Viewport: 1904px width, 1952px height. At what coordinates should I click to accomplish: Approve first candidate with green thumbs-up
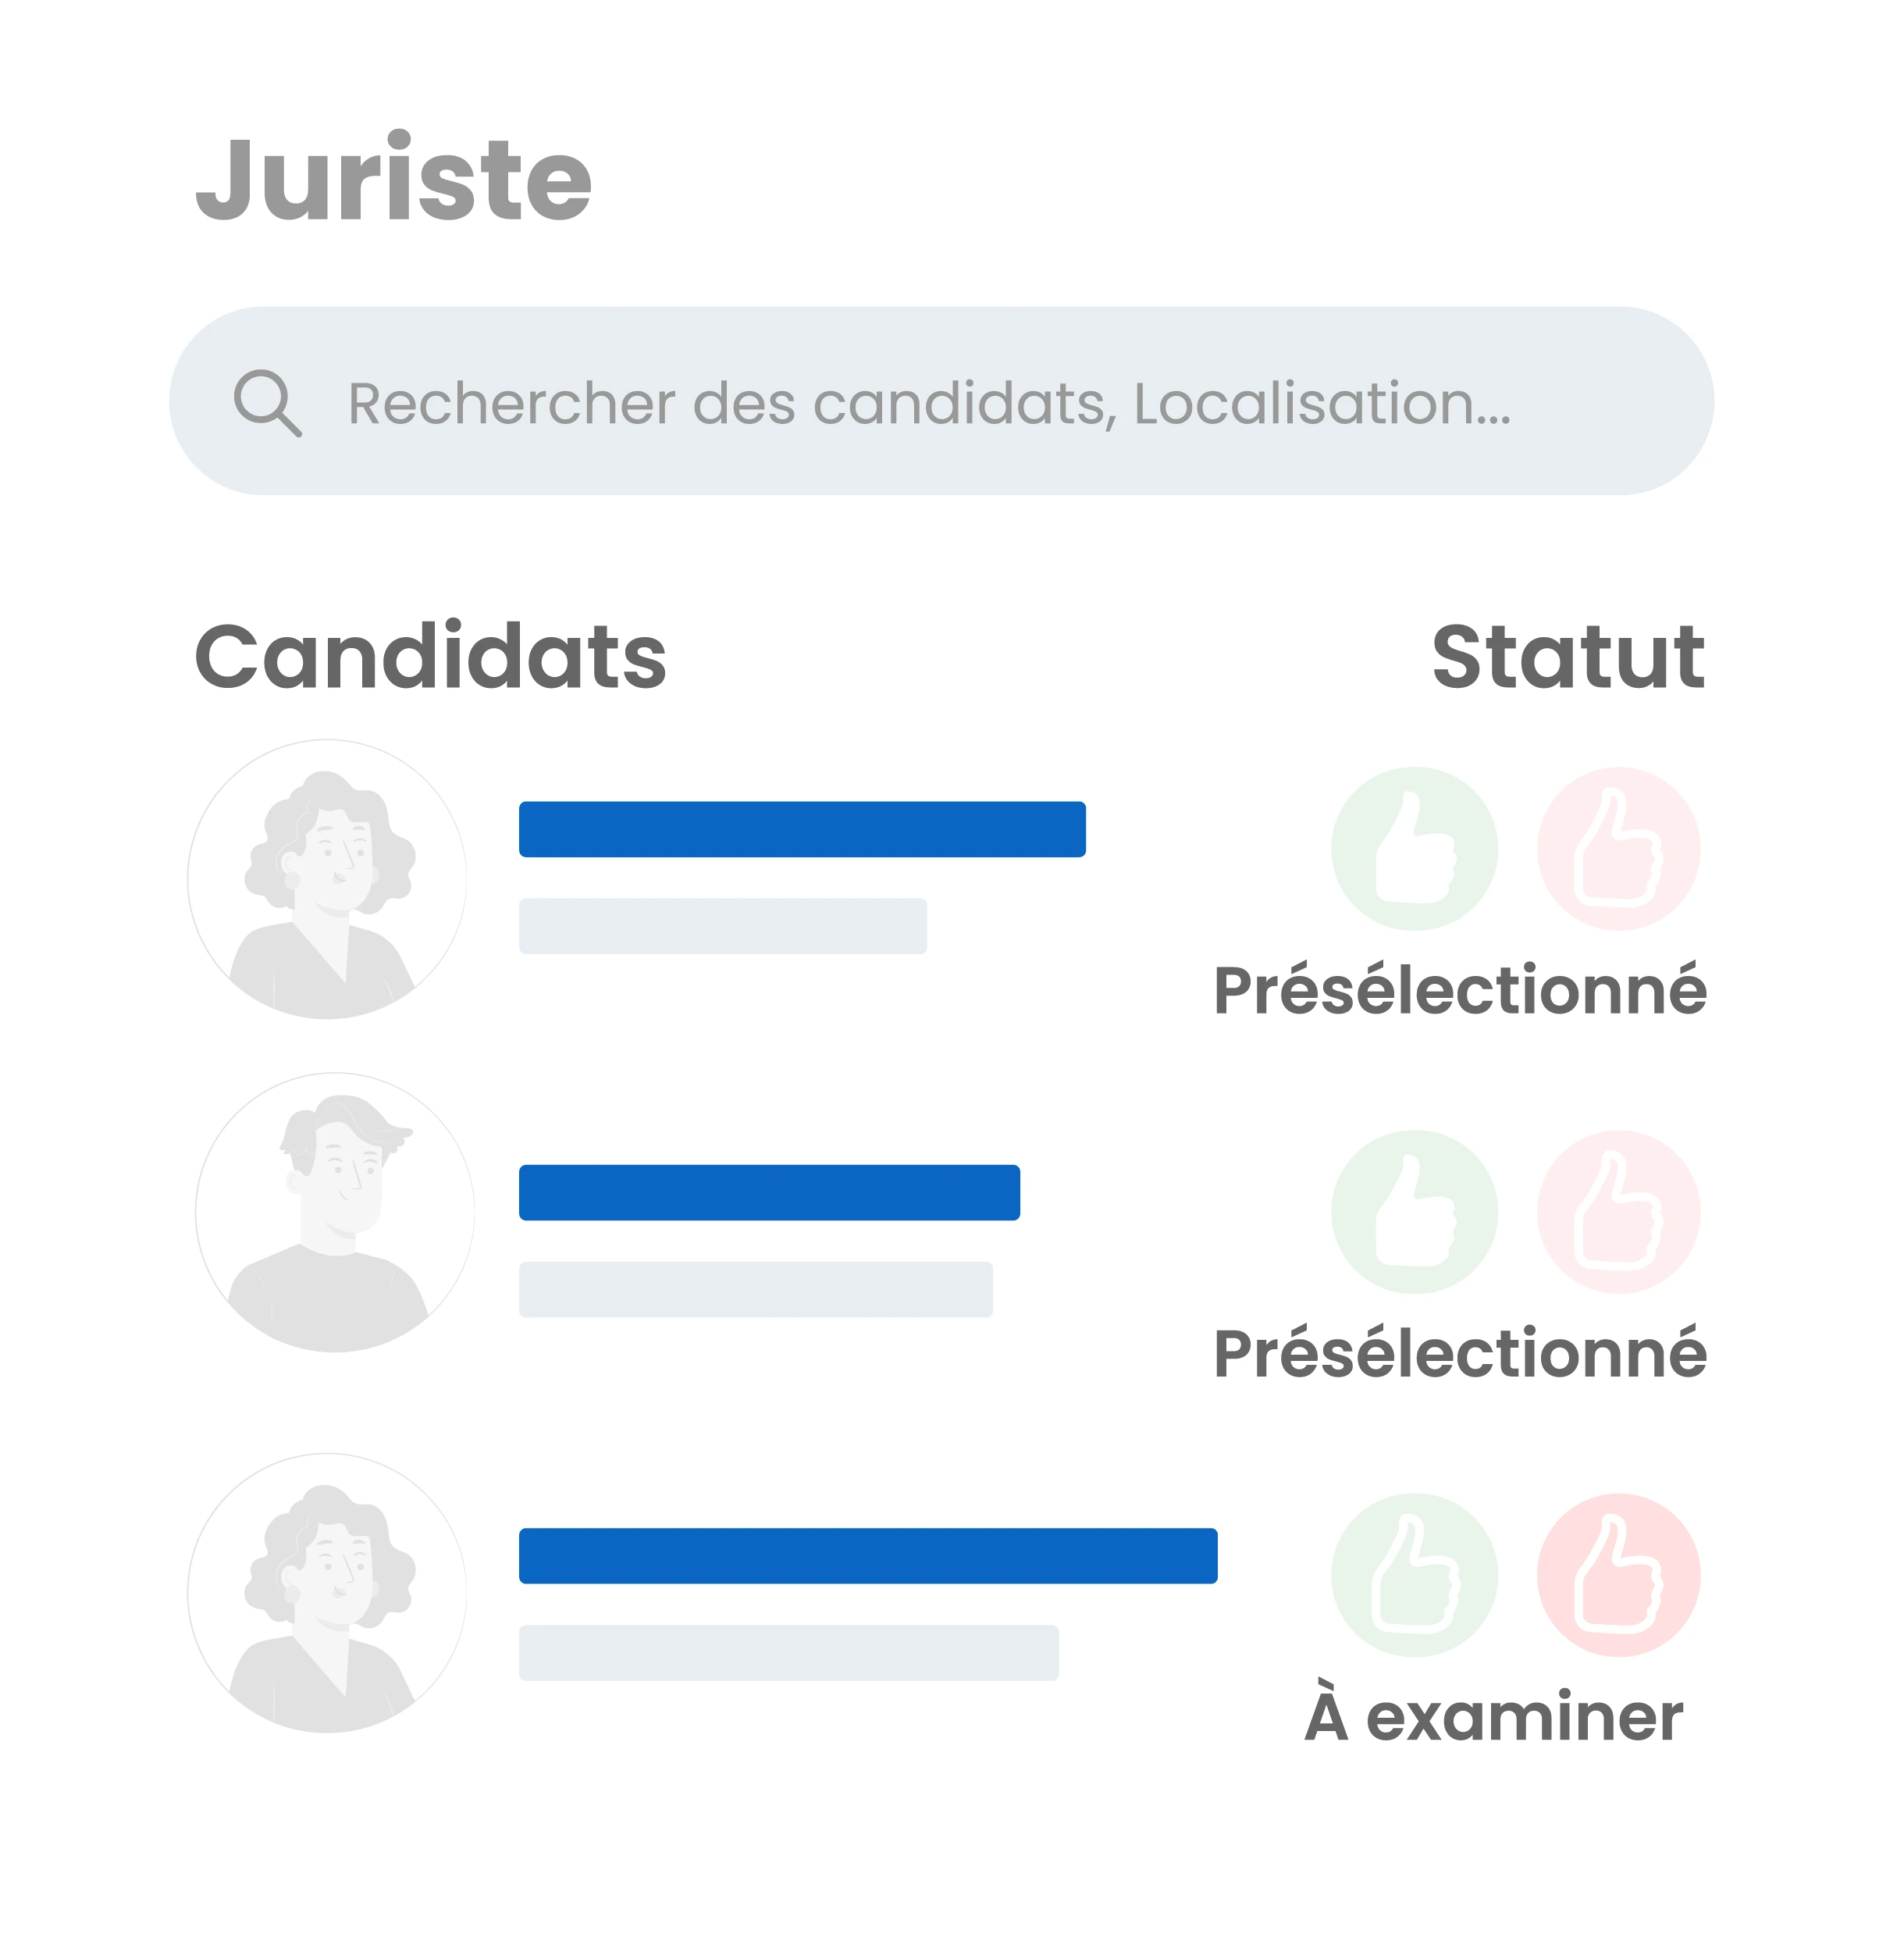tap(1413, 849)
